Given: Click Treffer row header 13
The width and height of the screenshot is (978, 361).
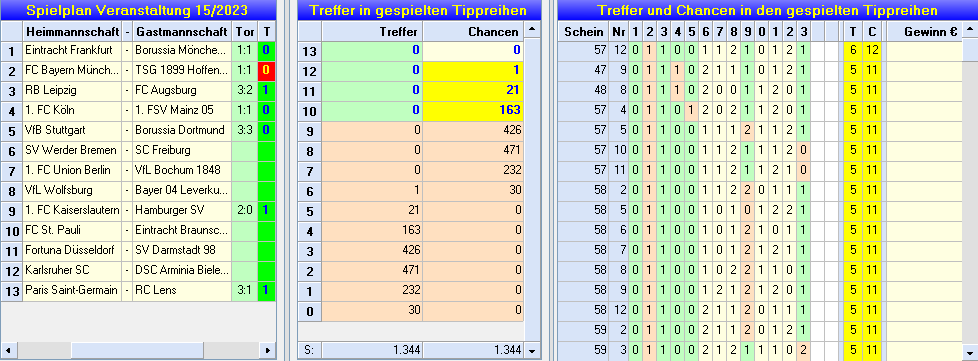Looking at the screenshot, I should coord(309,51).
